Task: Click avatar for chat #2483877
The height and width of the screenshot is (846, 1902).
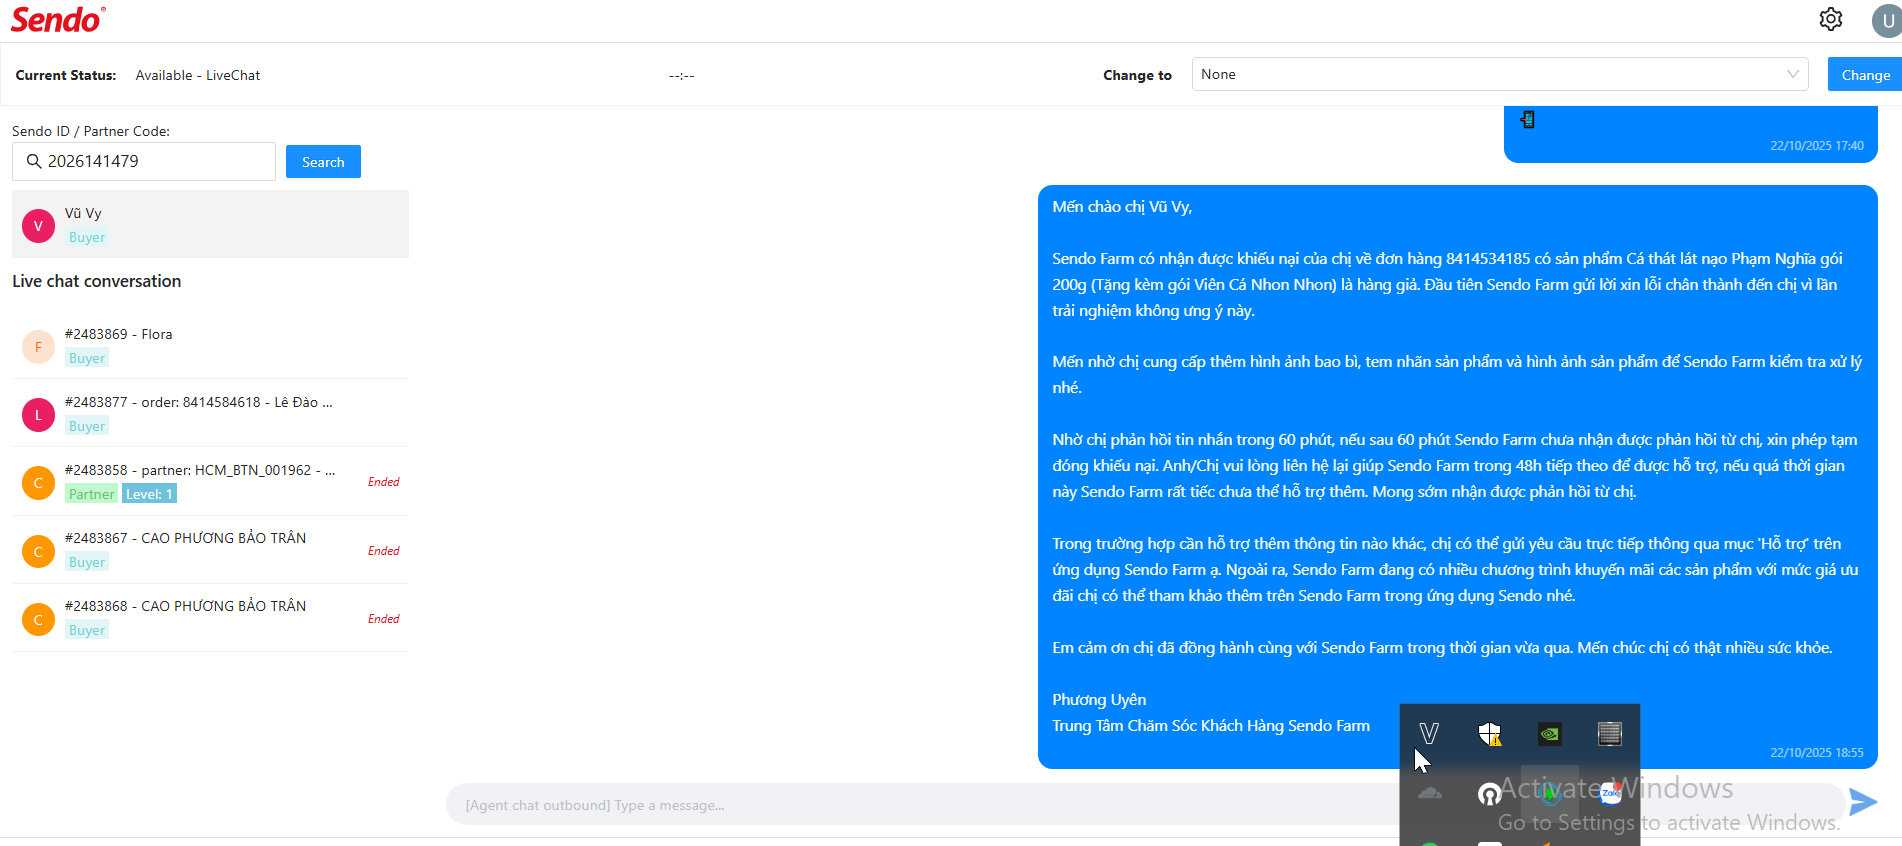Action: (x=38, y=415)
